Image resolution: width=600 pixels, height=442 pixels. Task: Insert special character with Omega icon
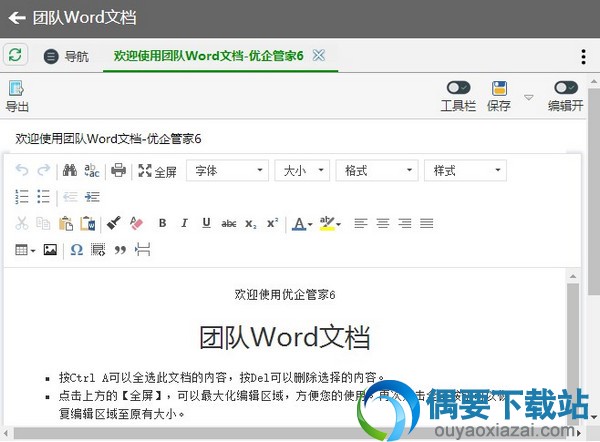point(77,250)
